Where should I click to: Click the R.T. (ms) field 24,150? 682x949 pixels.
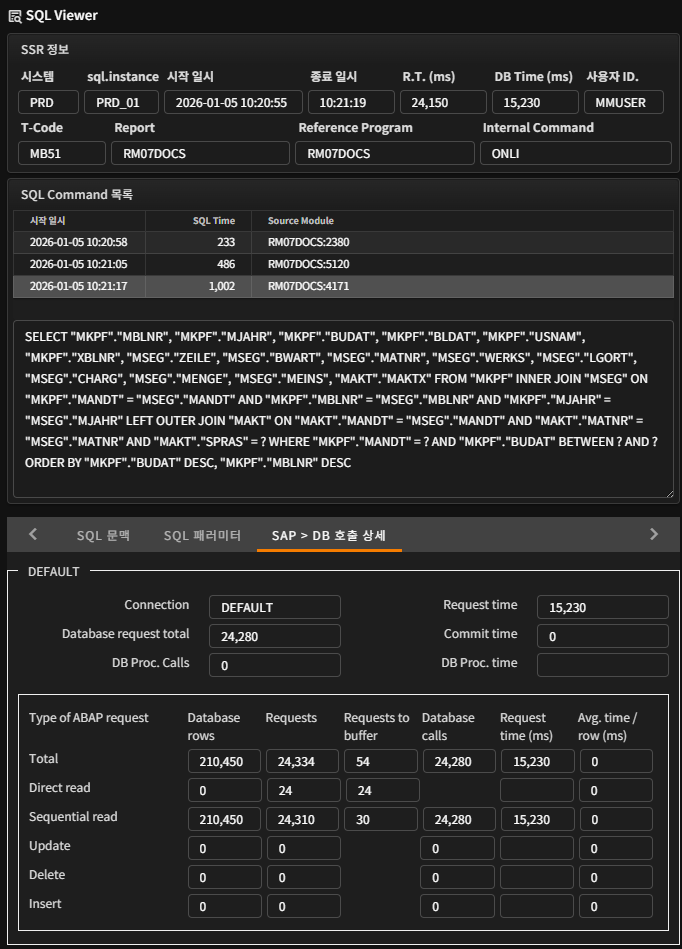(443, 102)
